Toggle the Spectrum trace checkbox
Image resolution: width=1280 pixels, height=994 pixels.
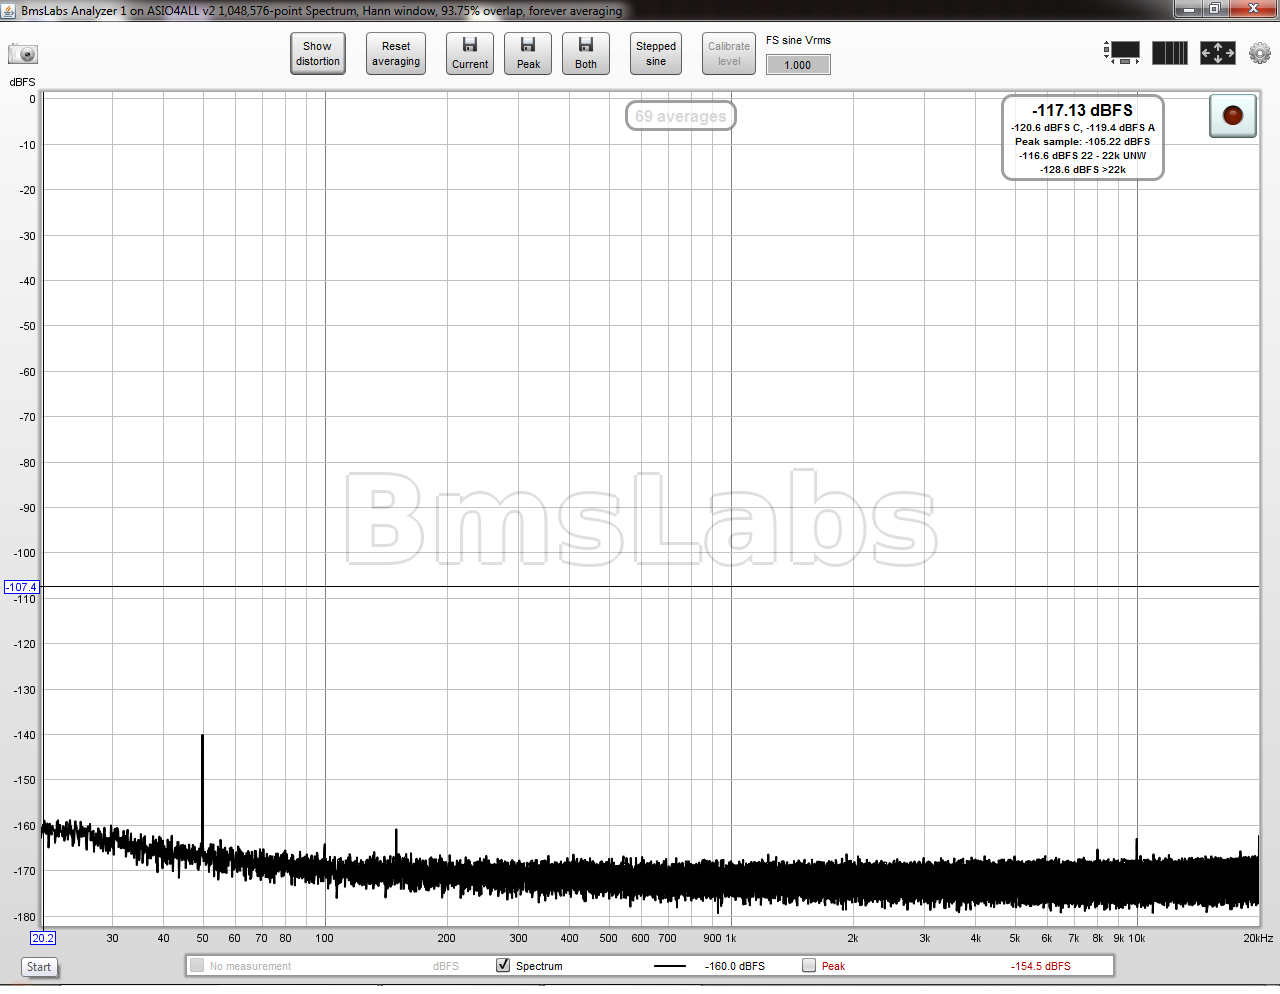tap(503, 965)
